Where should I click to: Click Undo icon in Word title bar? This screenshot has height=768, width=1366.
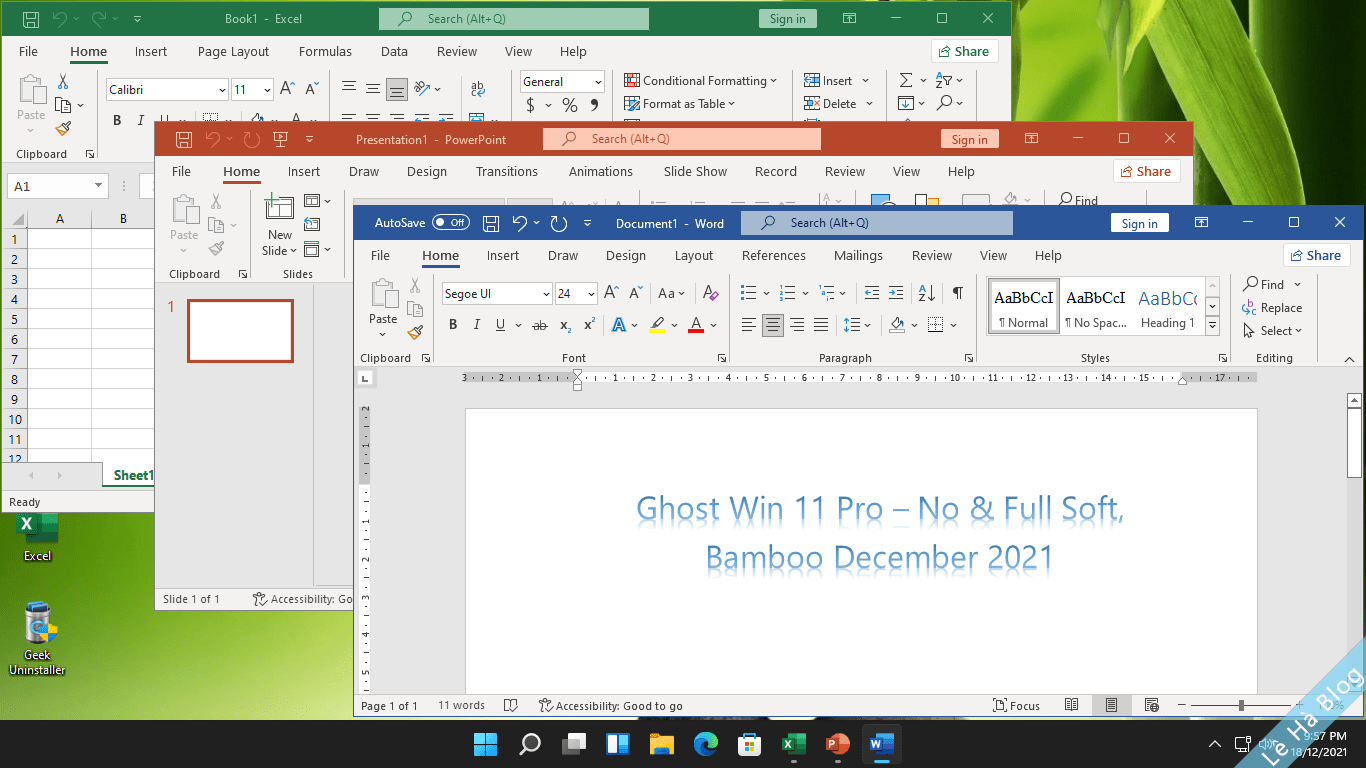tap(519, 223)
